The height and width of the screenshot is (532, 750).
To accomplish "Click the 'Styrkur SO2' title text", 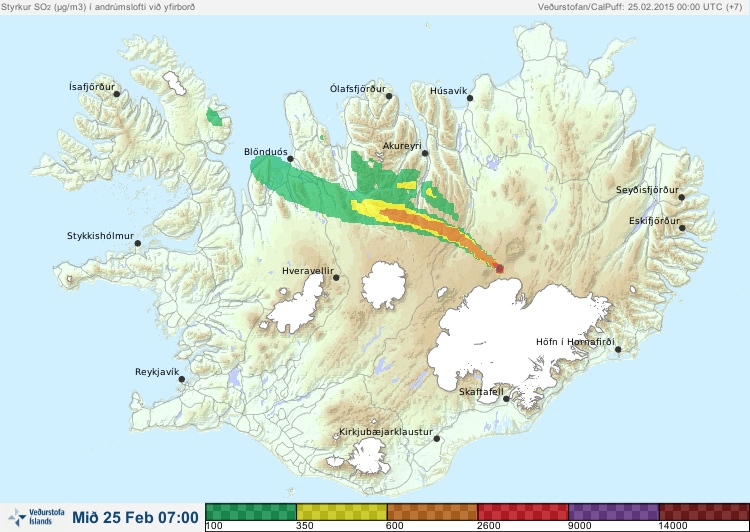I will [27, 7].
